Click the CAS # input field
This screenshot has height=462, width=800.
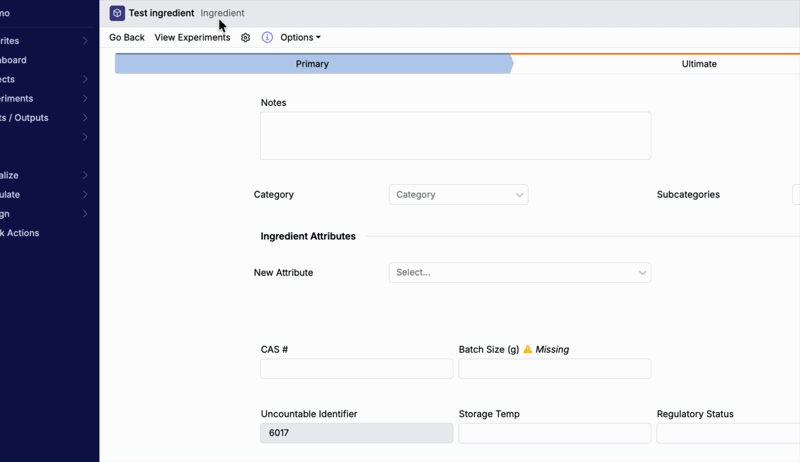click(x=356, y=369)
